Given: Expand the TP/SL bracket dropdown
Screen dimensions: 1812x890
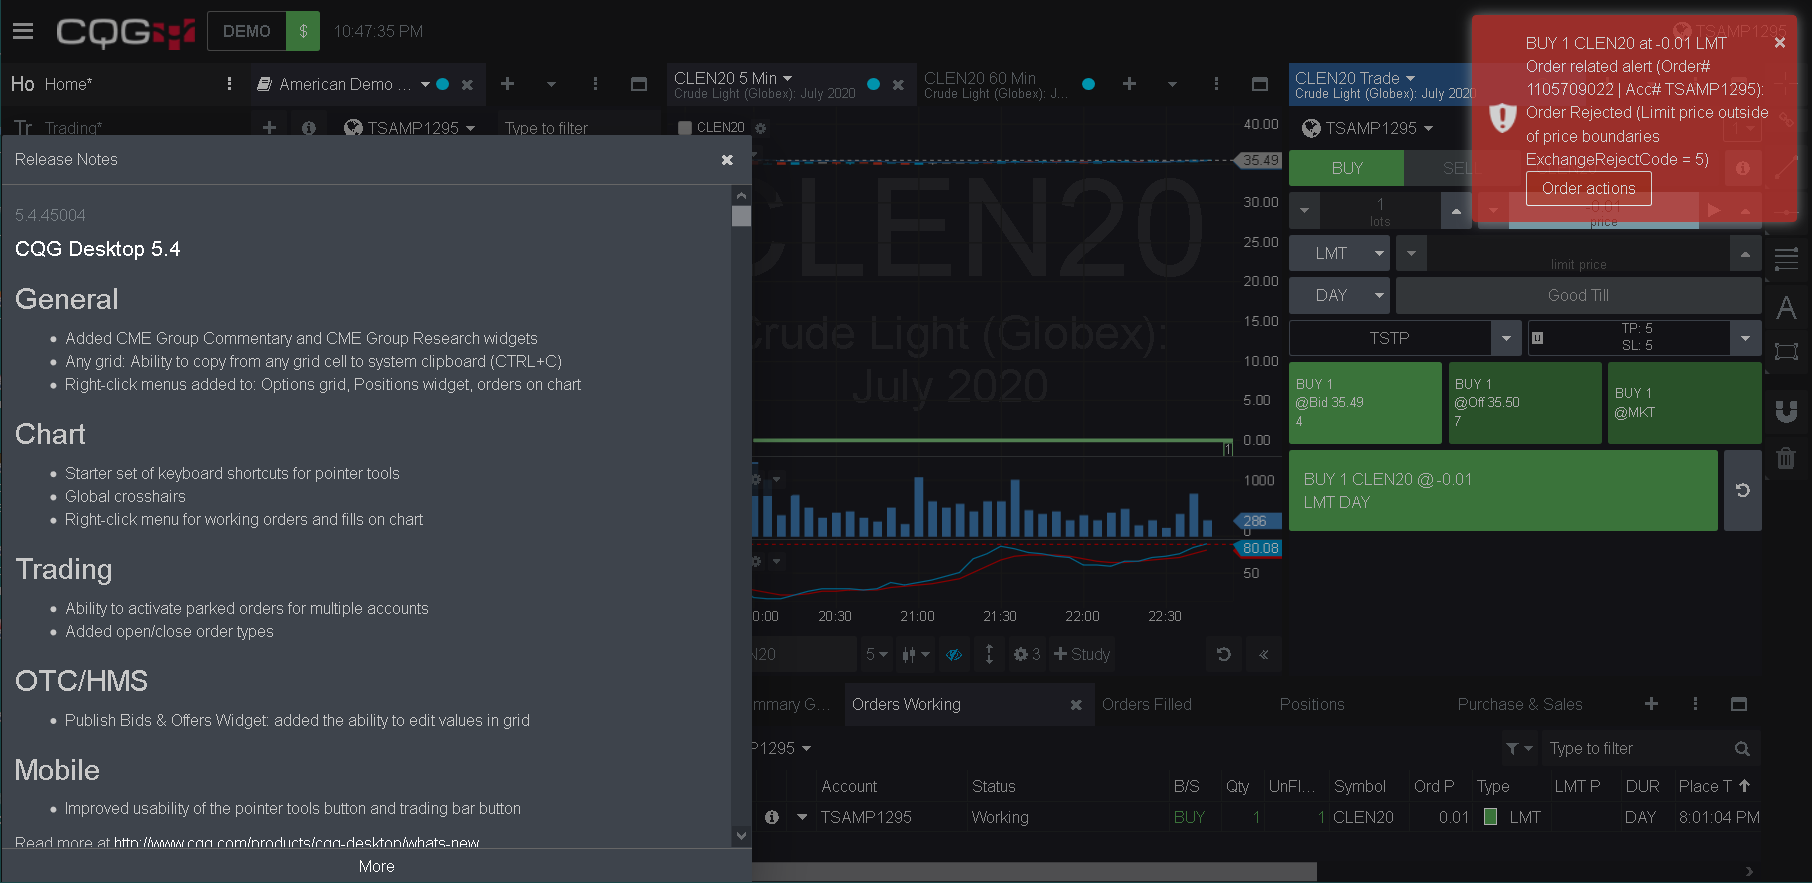Looking at the screenshot, I should coord(1745,338).
